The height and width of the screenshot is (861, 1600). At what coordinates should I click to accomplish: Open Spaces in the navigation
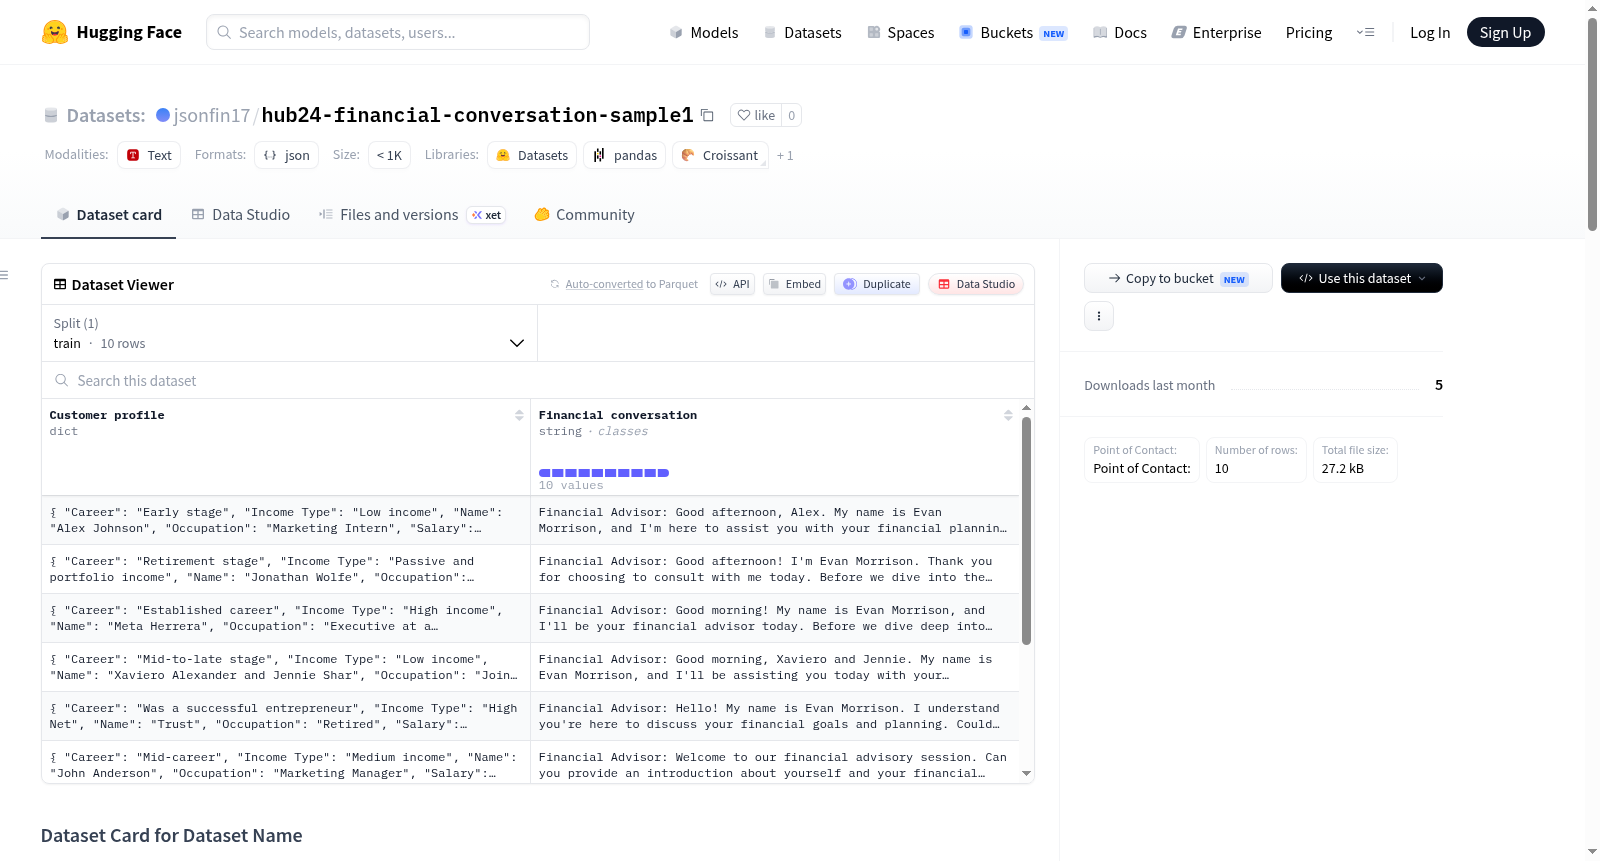click(x=901, y=32)
